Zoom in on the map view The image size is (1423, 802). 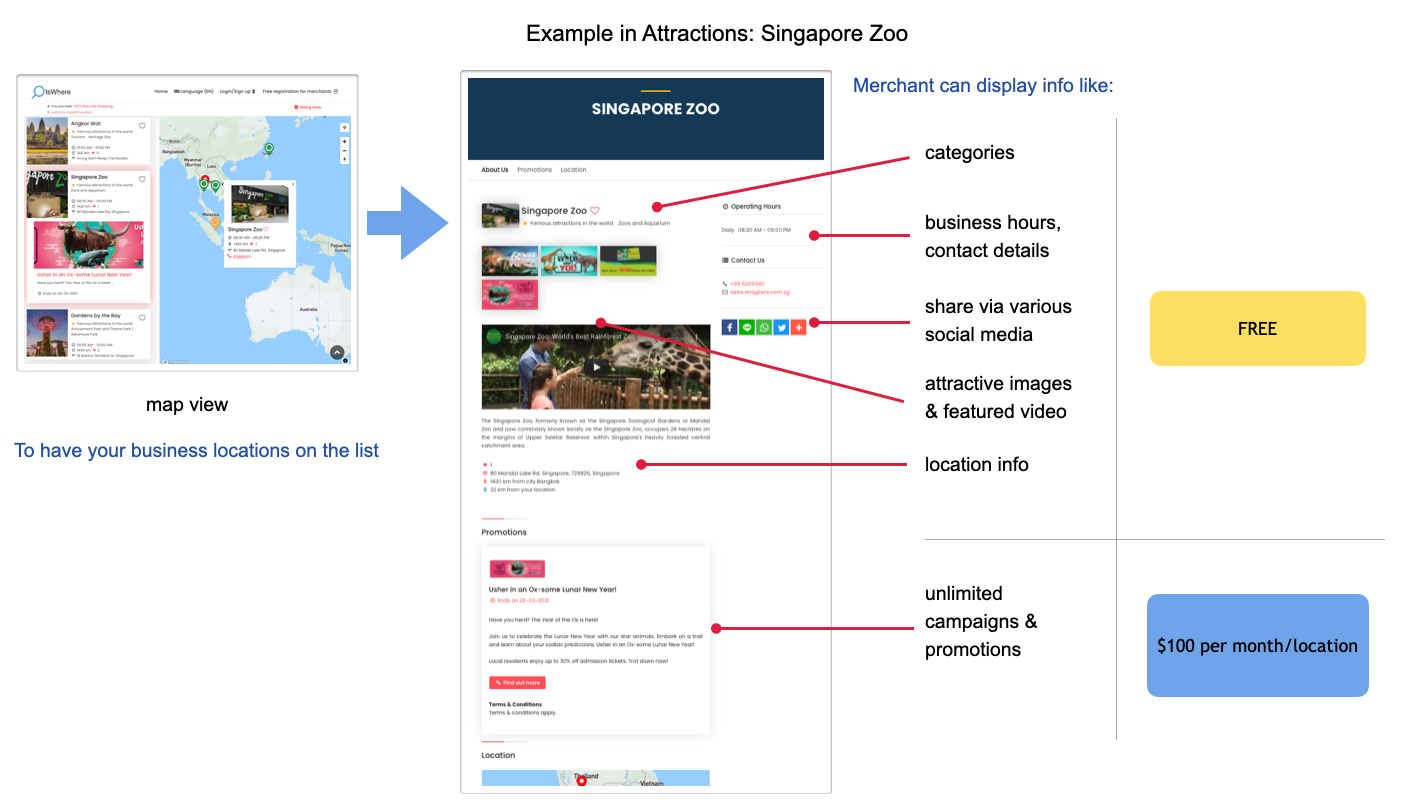tap(345, 143)
